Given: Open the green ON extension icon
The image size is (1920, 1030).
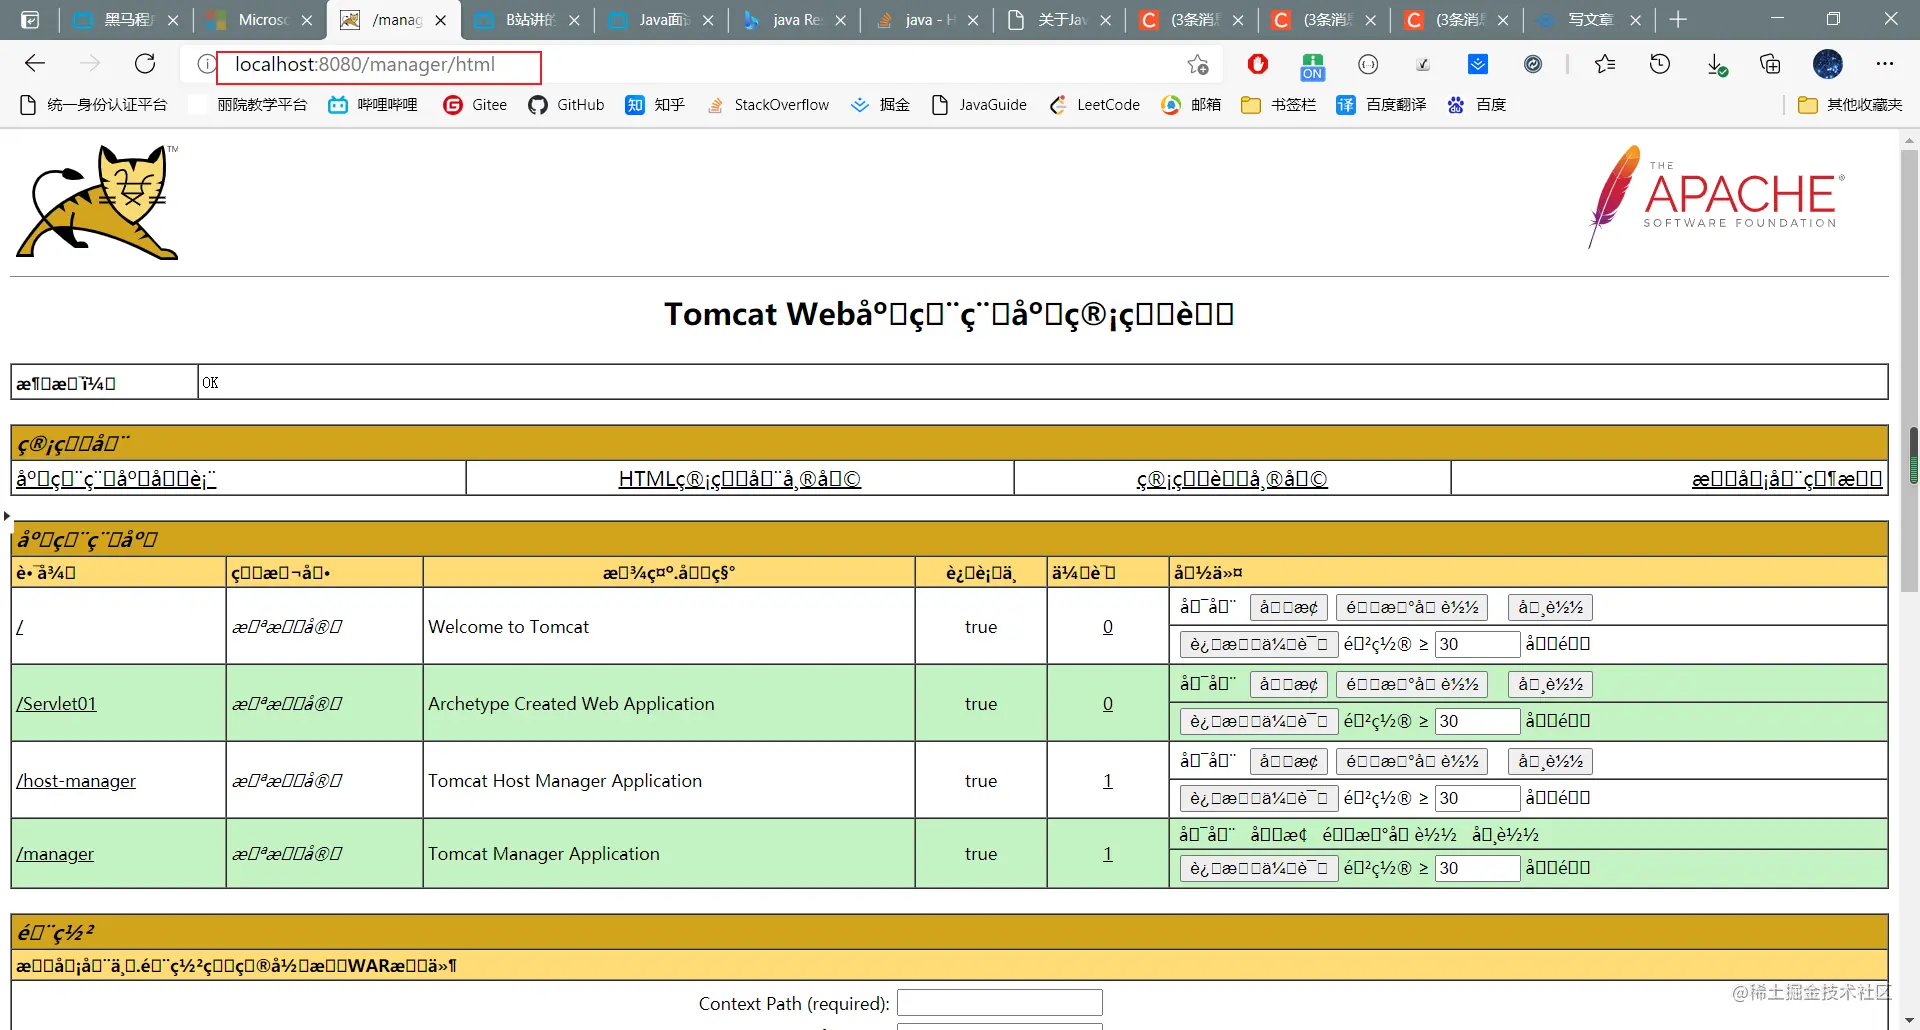Looking at the screenshot, I should click(x=1313, y=66).
